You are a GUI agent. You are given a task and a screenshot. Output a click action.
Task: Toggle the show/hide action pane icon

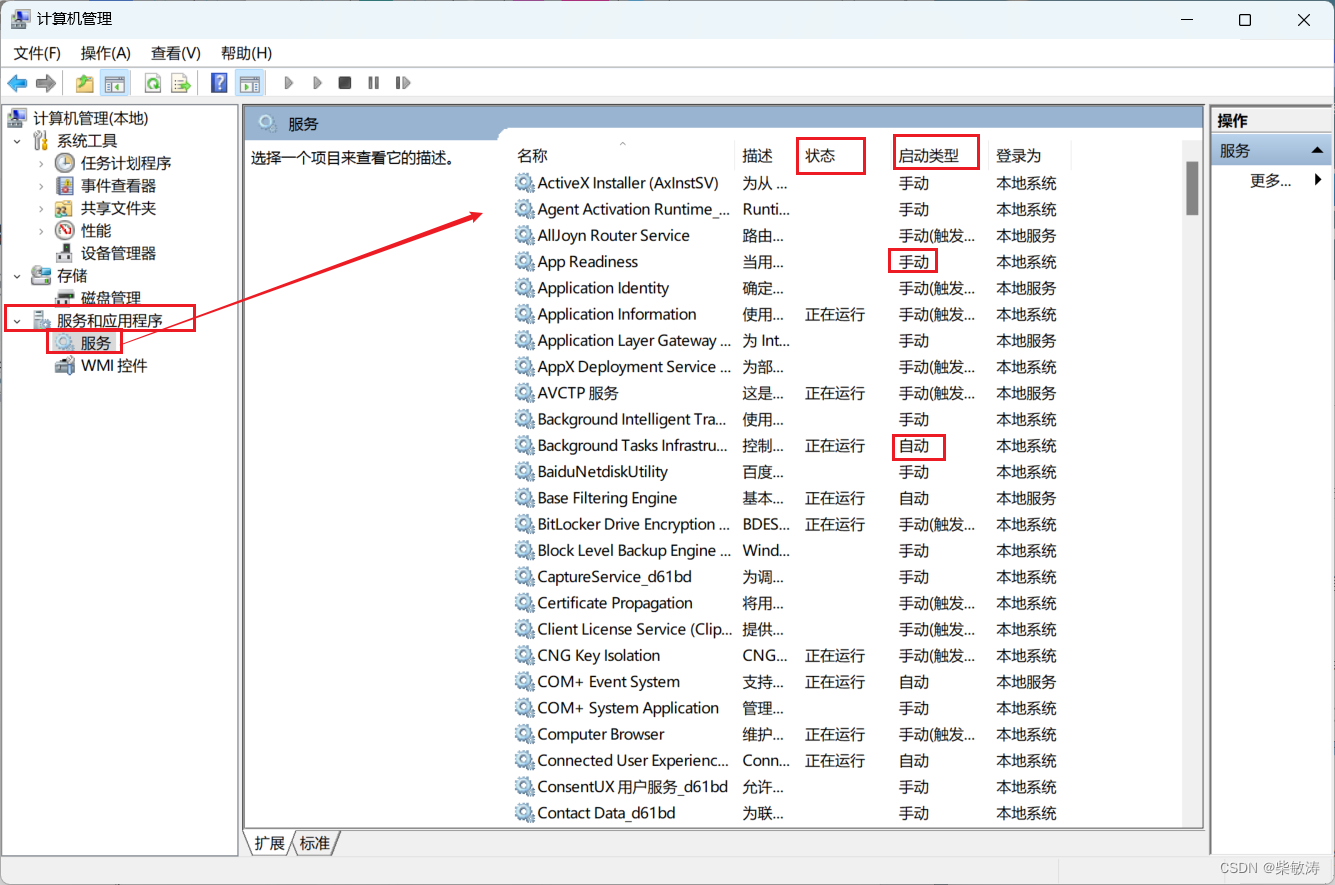coord(249,82)
